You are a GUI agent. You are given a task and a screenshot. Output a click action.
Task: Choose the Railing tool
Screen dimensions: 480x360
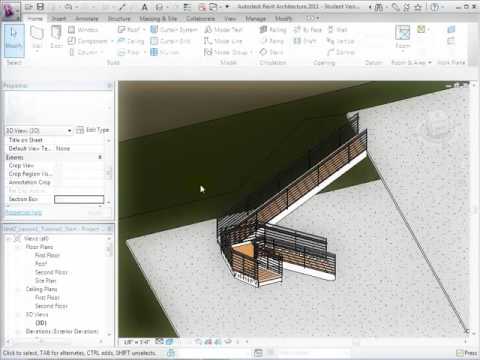click(x=273, y=30)
